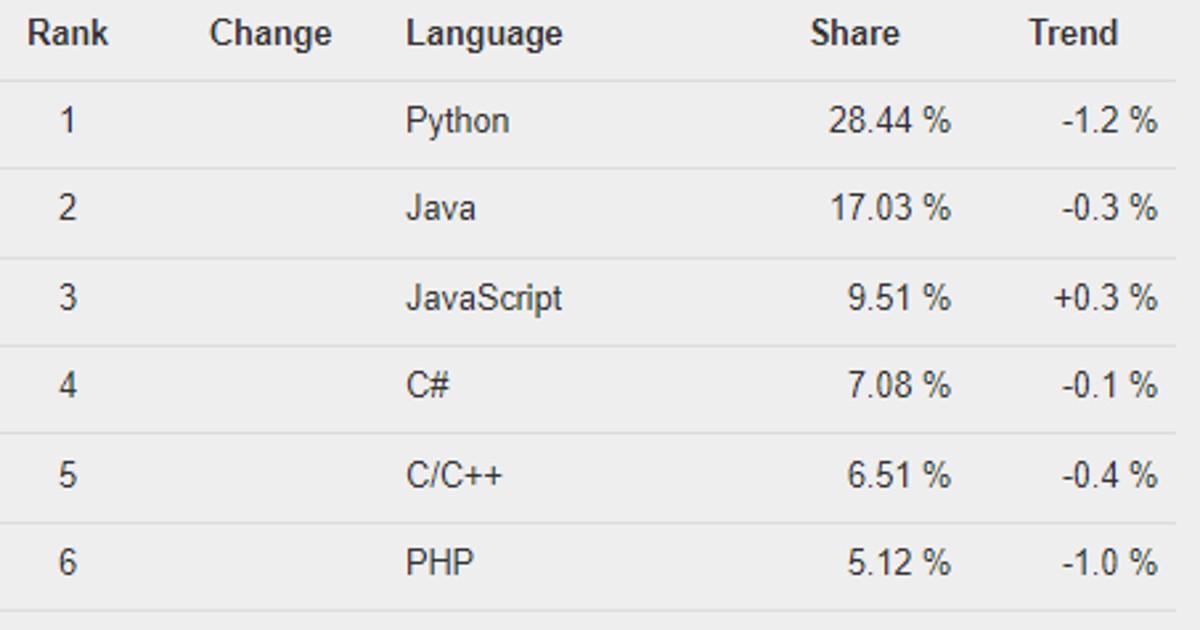1200x630 pixels.
Task: Sort the table by Change column
Action: pyautogui.click(x=271, y=33)
